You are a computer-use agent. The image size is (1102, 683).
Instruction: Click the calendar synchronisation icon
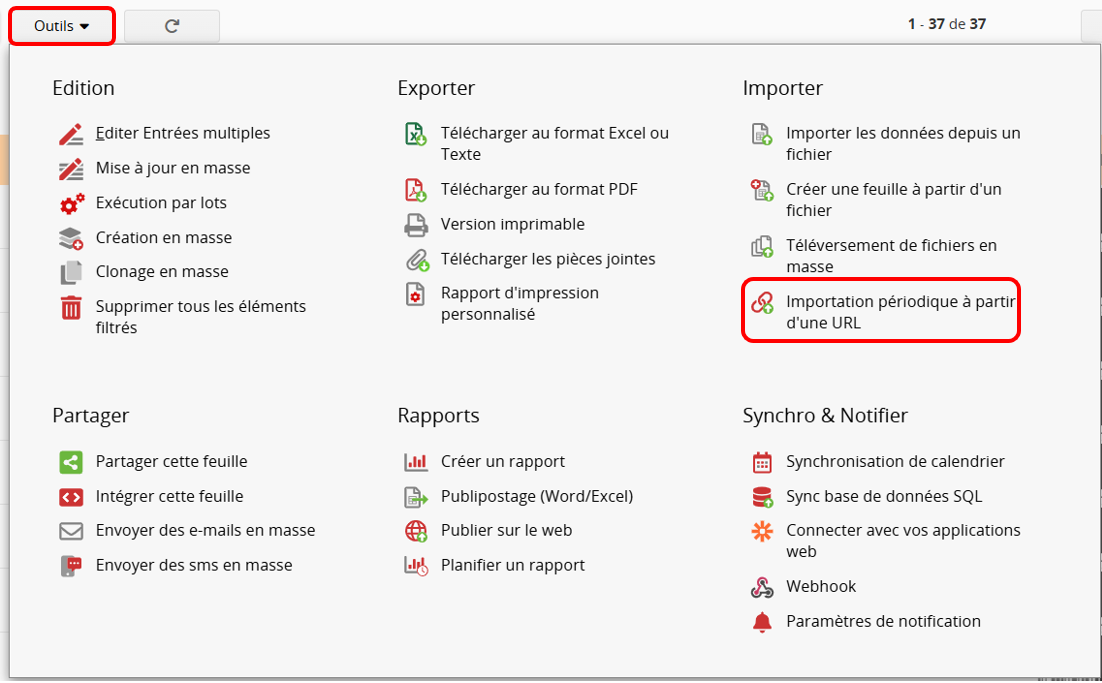pos(762,462)
